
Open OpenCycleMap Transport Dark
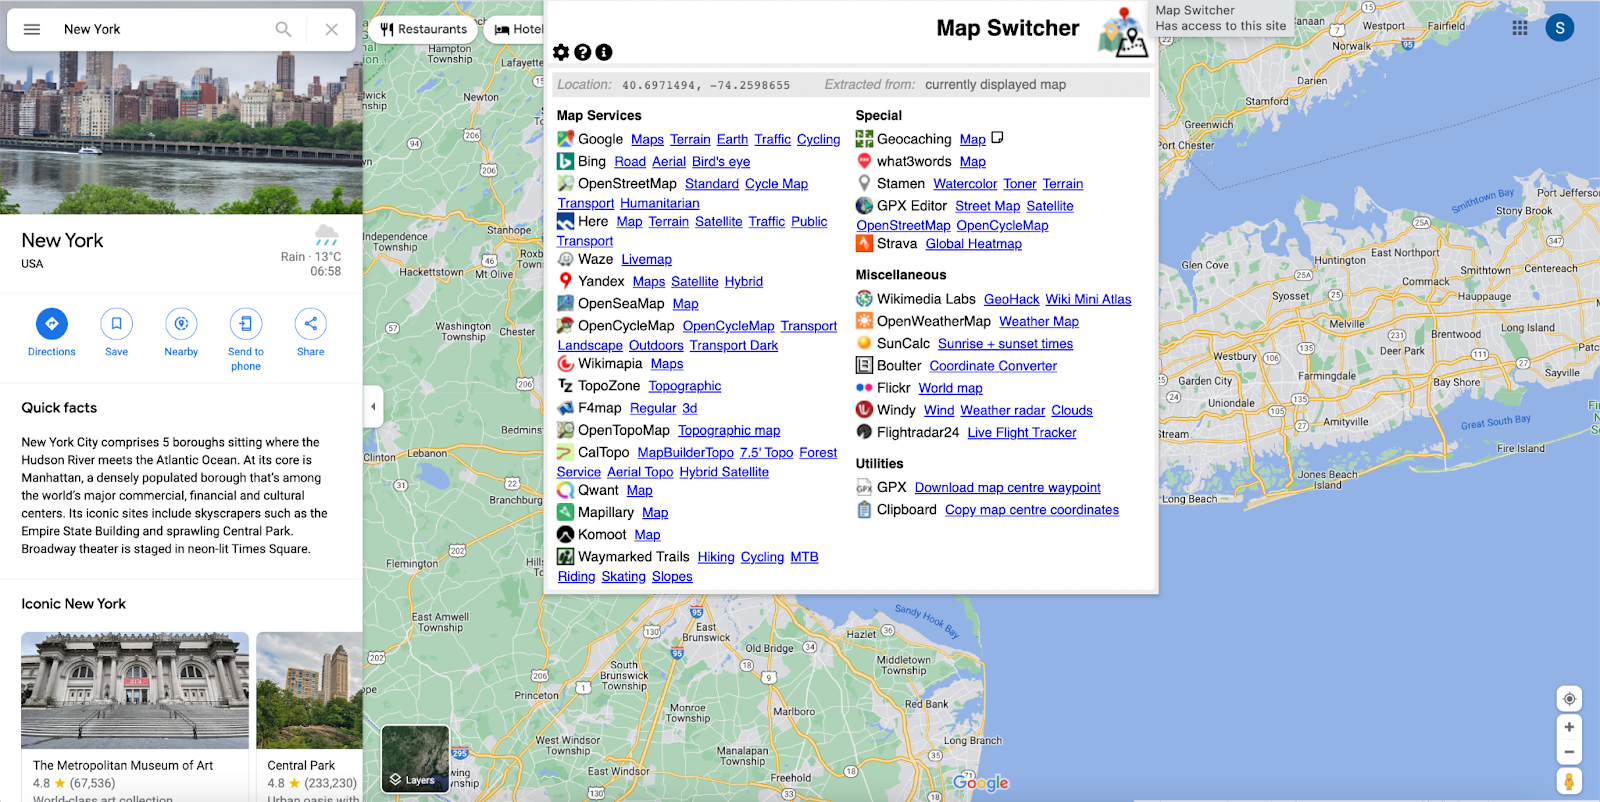point(734,346)
